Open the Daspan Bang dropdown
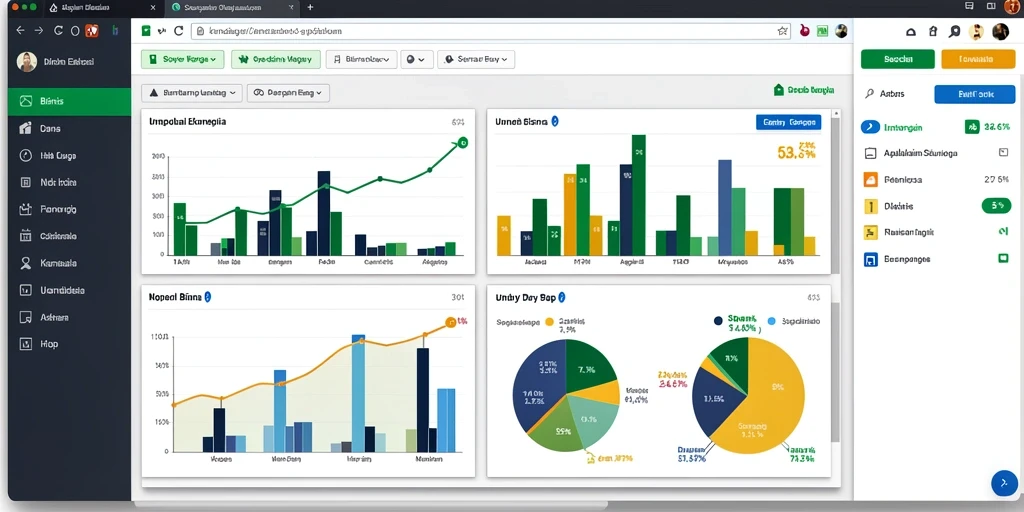This screenshot has height=512, width=1024. [x=287, y=93]
